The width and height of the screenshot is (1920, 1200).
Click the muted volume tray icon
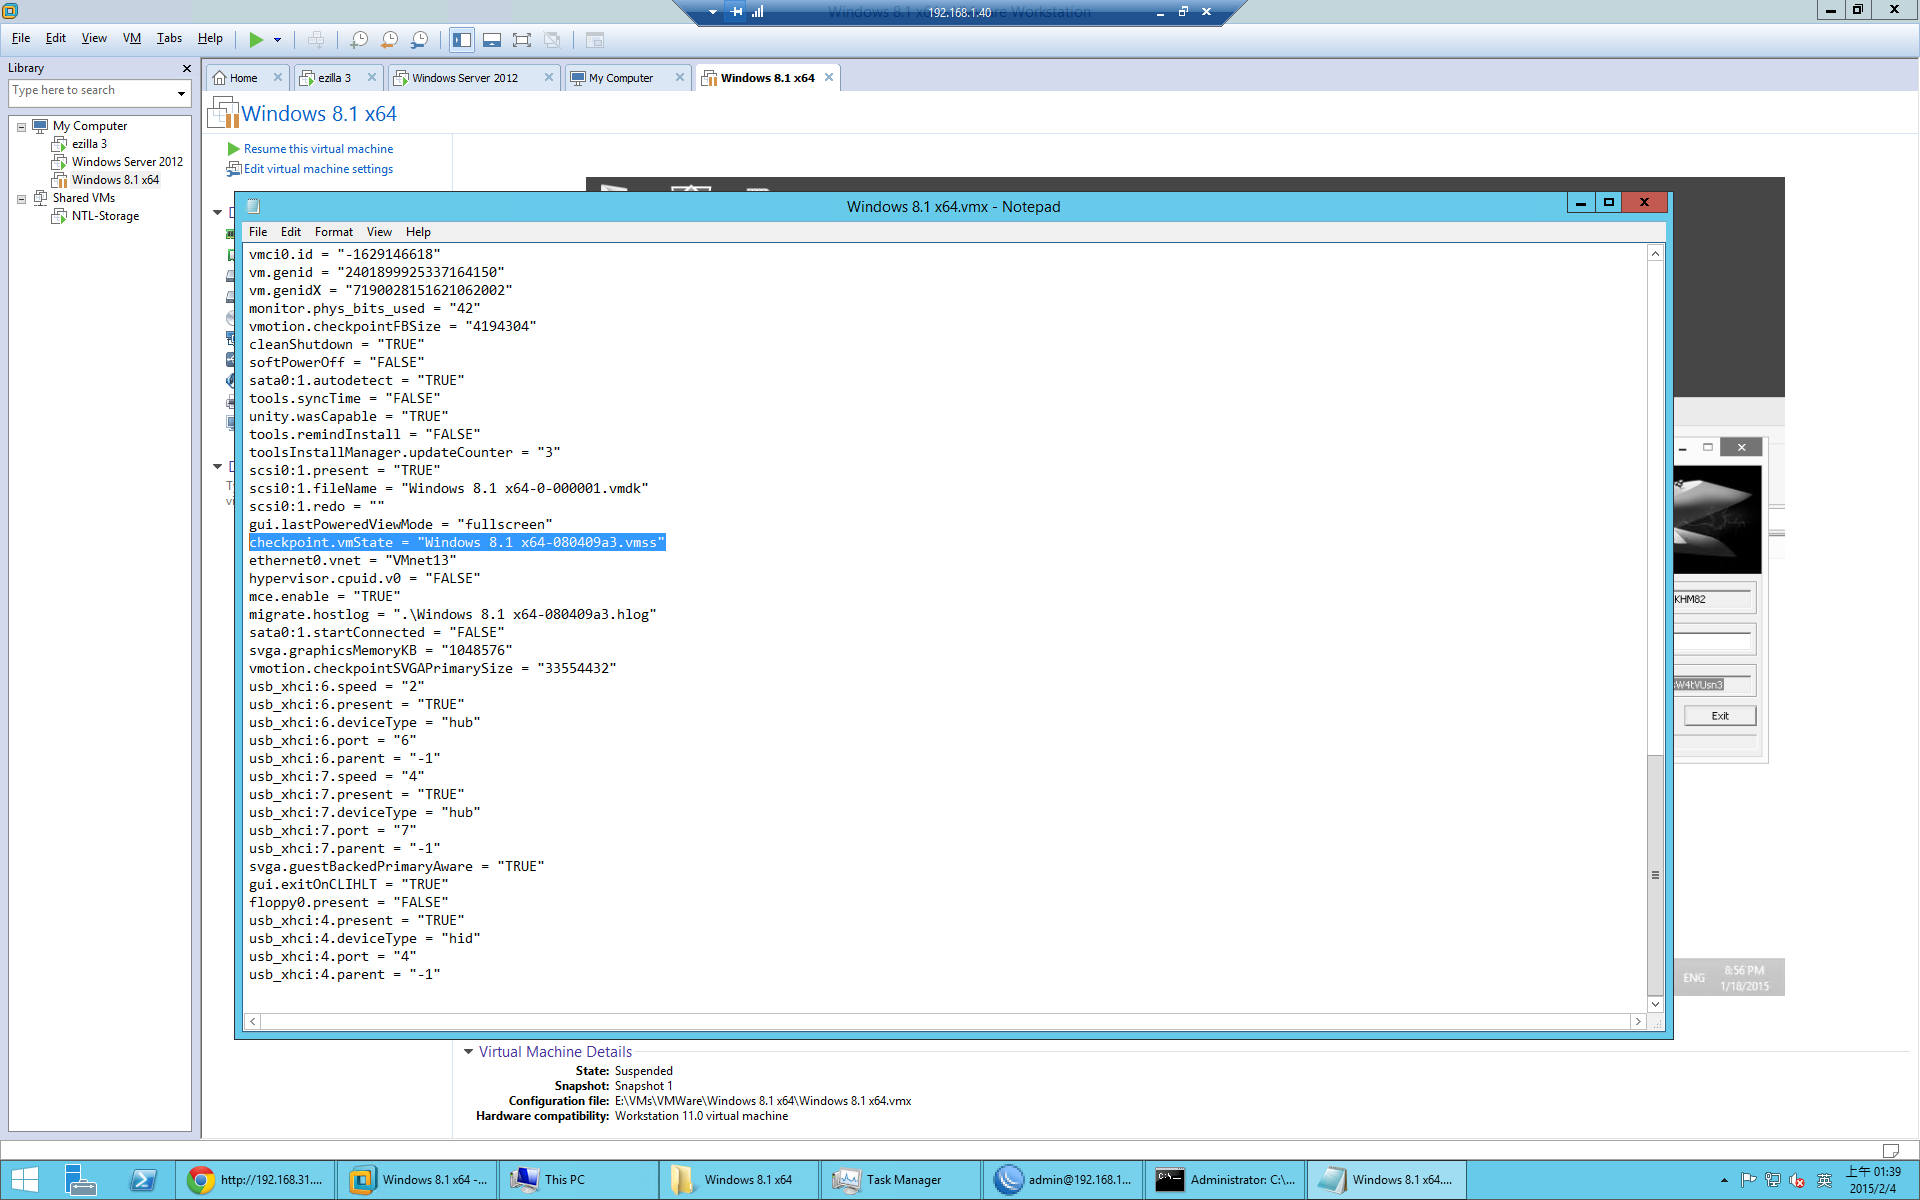point(1797,1181)
